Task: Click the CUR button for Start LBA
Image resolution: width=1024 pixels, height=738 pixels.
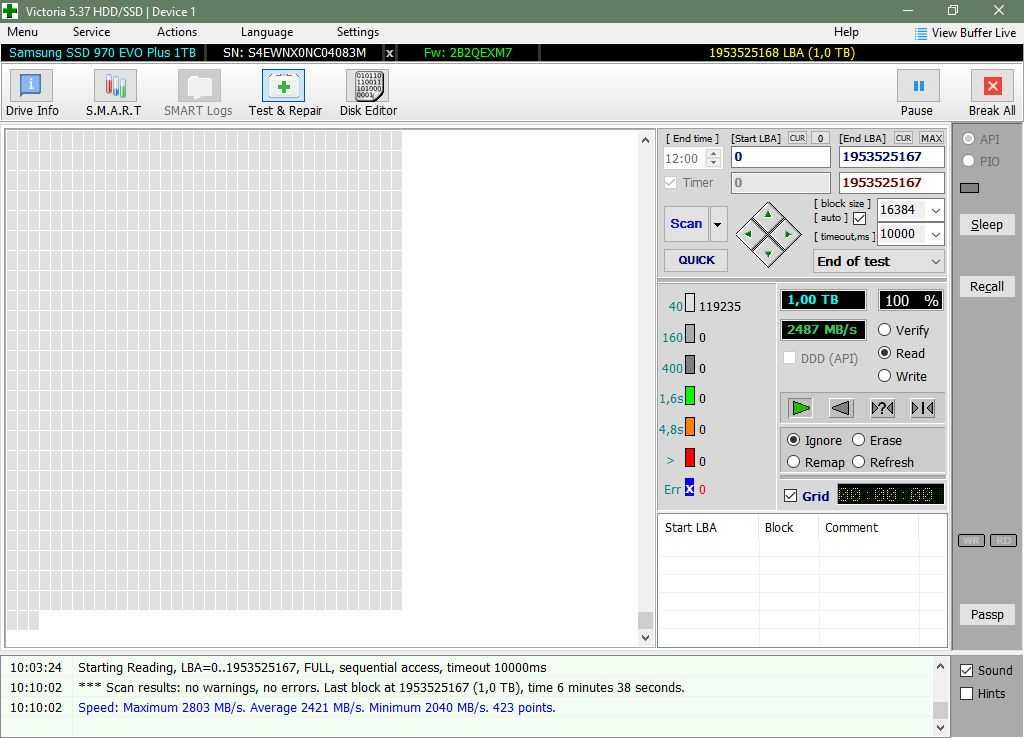Action: [797, 138]
